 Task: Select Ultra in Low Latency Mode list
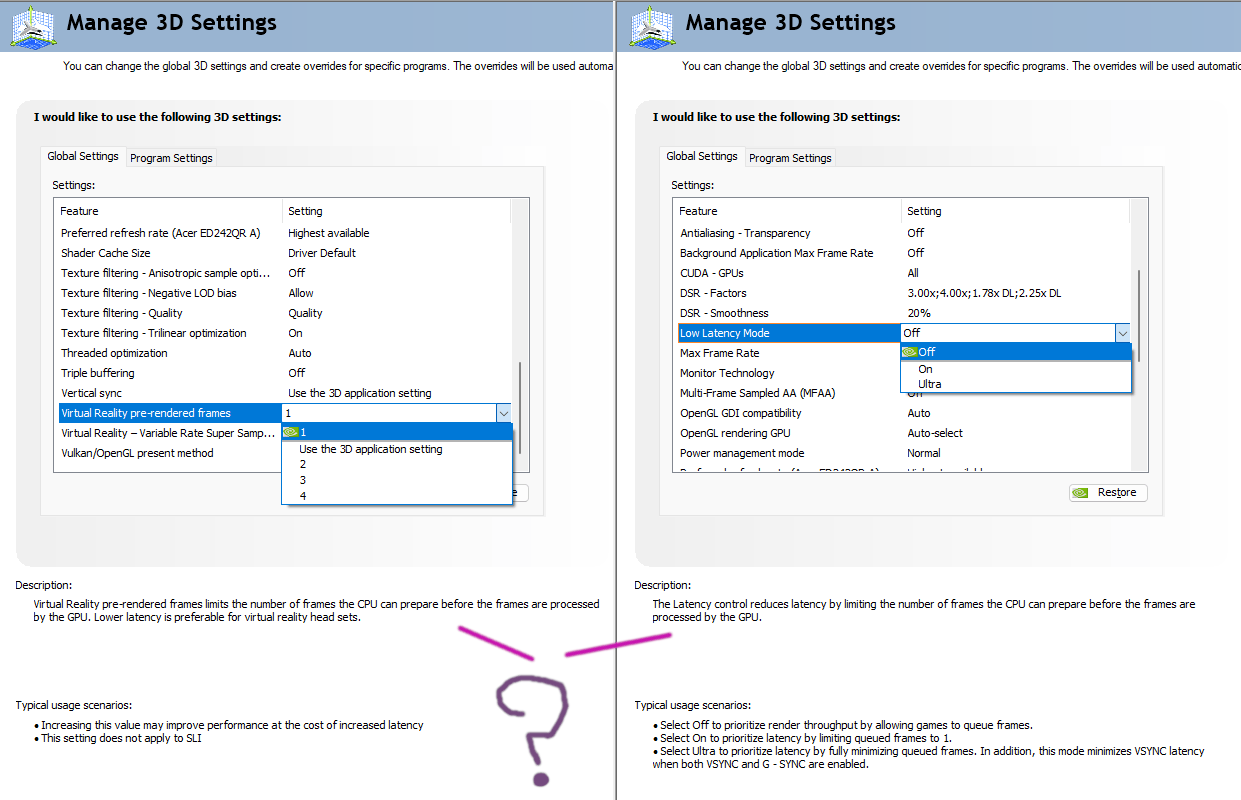pos(929,384)
